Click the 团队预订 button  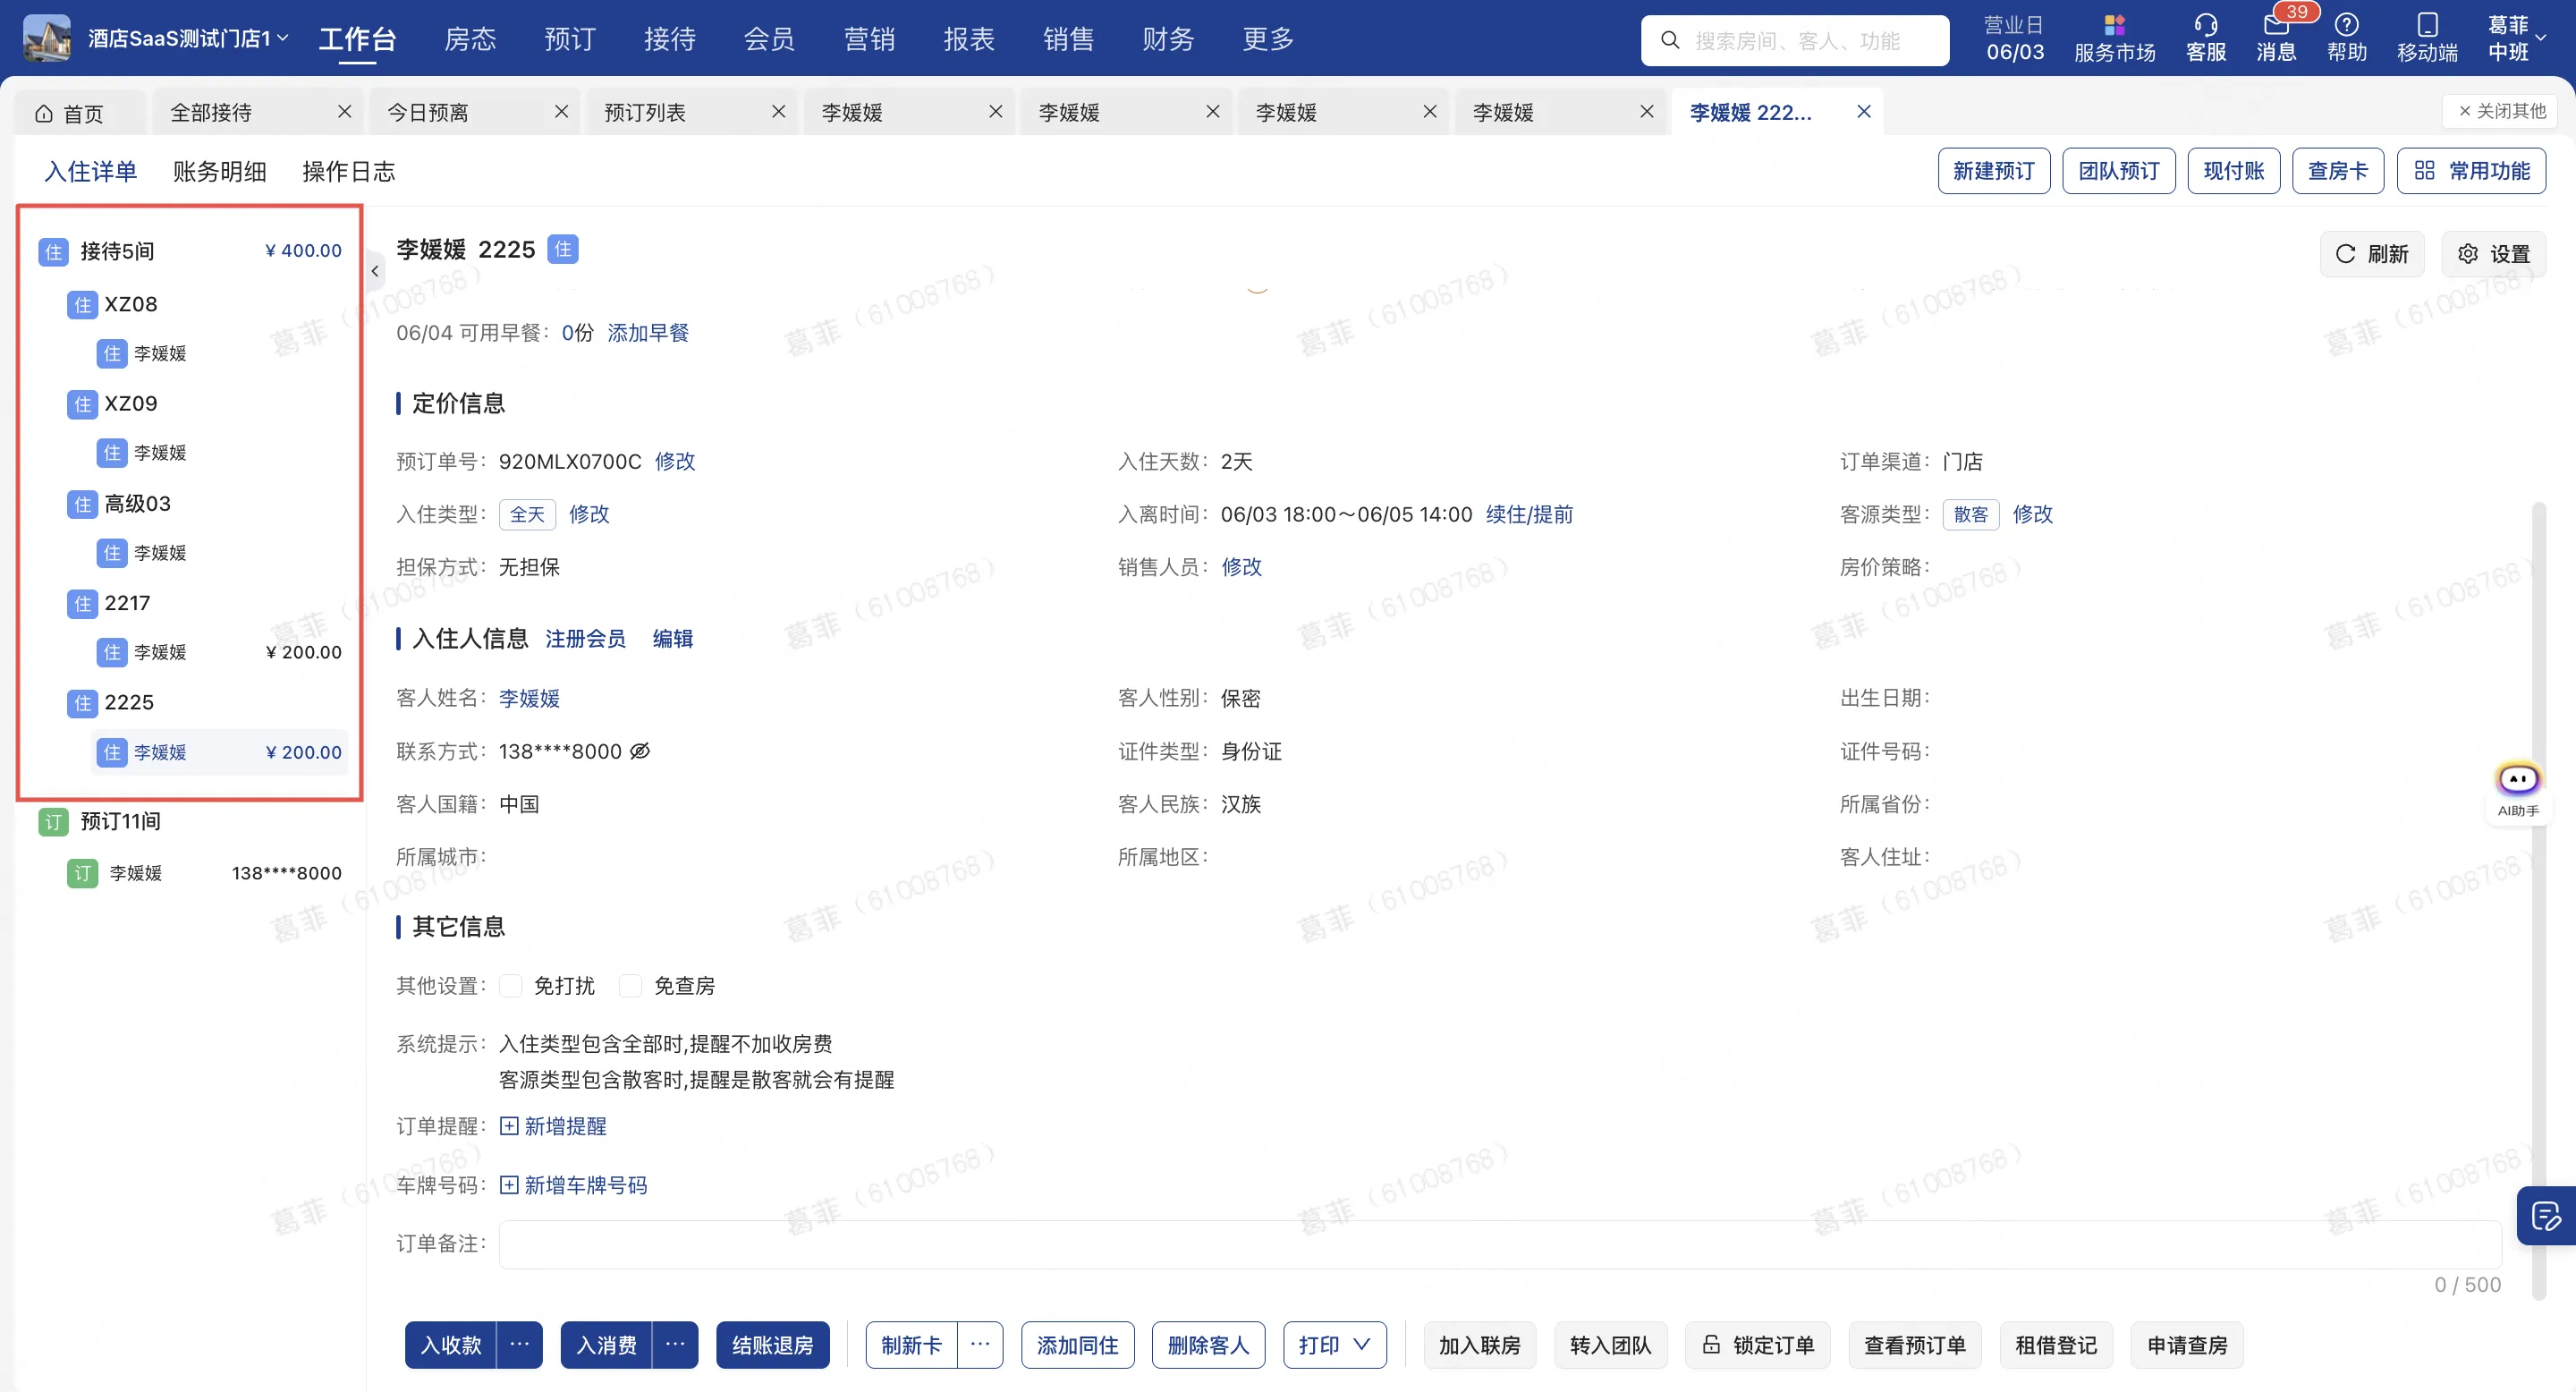tap(2118, 171)
